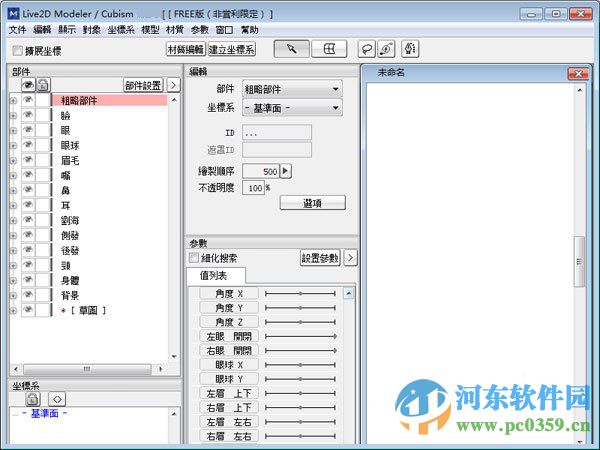Toggle visibility of the 身體 part

point(28,280)
